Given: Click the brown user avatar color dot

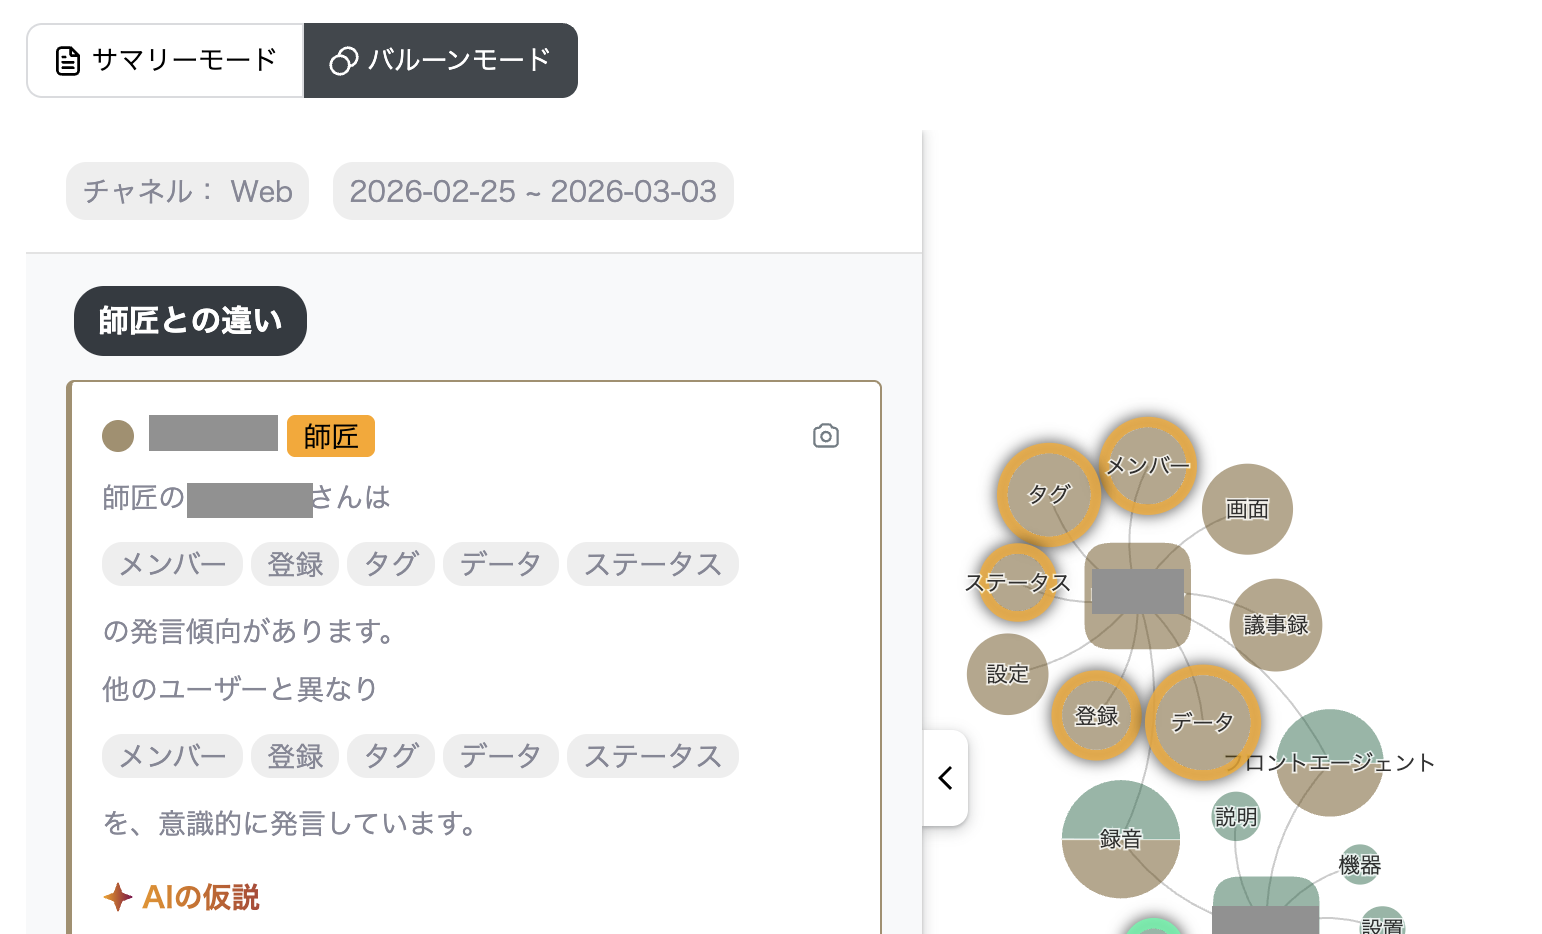Looking at the screenshot, I should [x=118, y=436].
